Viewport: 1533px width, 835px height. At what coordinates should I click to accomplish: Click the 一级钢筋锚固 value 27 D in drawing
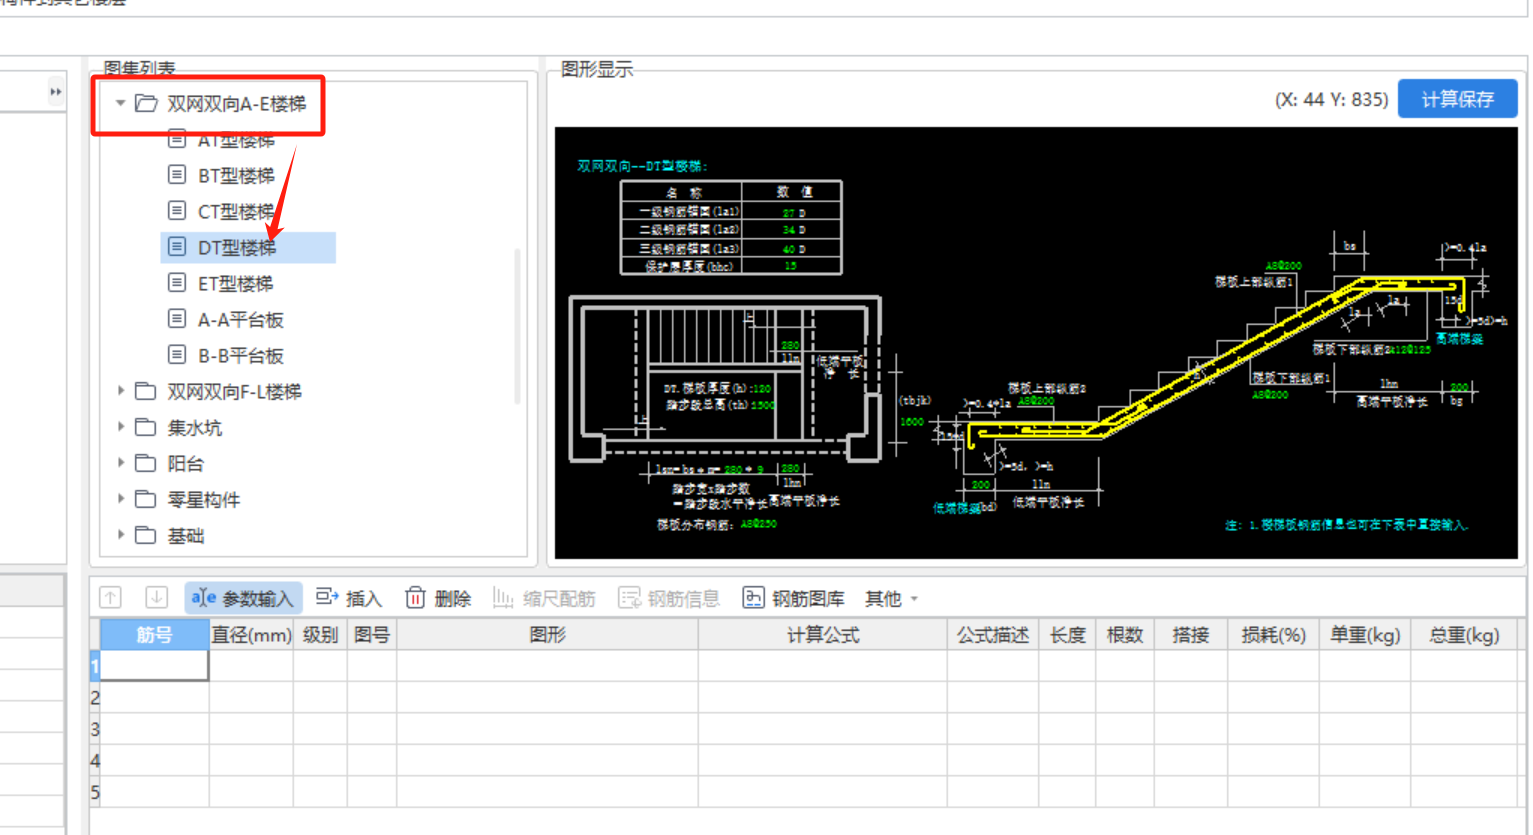click(x=793, y=212)
